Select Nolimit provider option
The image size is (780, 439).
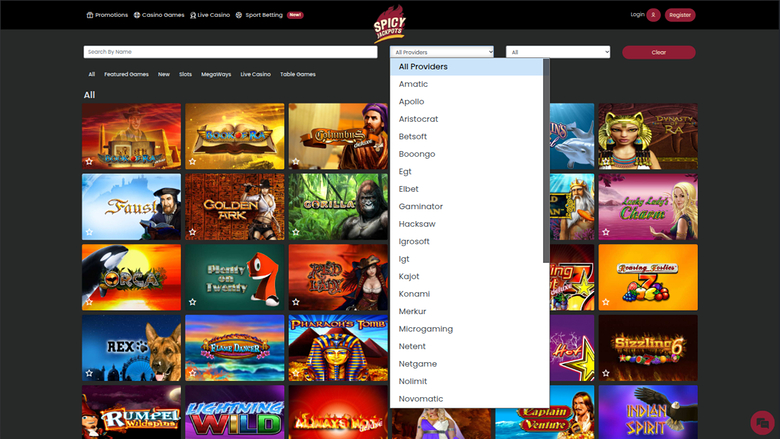point(467,381)
